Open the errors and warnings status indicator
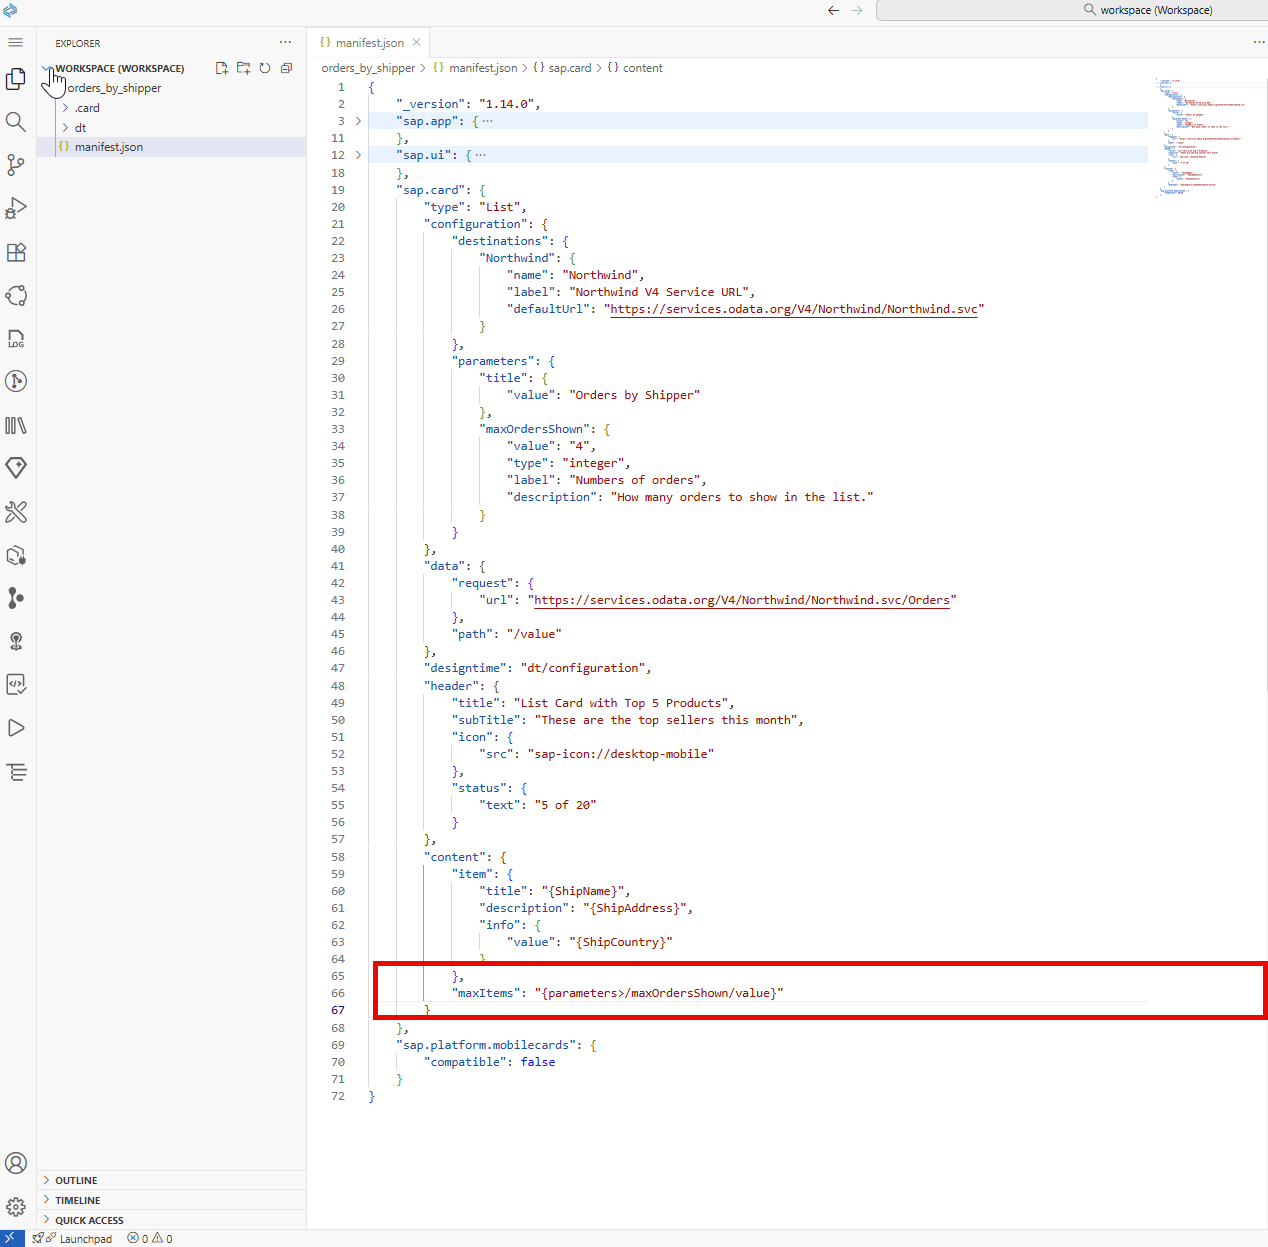The width and height of the screenshot is (1268, 1247). 150,1238
